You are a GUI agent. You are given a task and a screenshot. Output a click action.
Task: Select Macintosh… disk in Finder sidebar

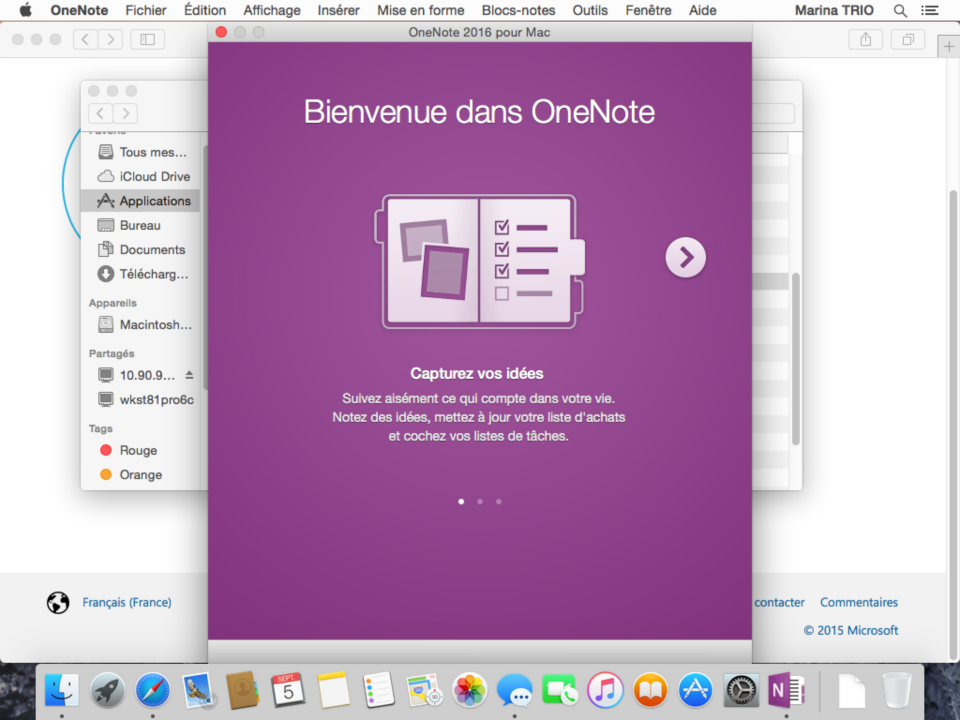coord(141,324)
